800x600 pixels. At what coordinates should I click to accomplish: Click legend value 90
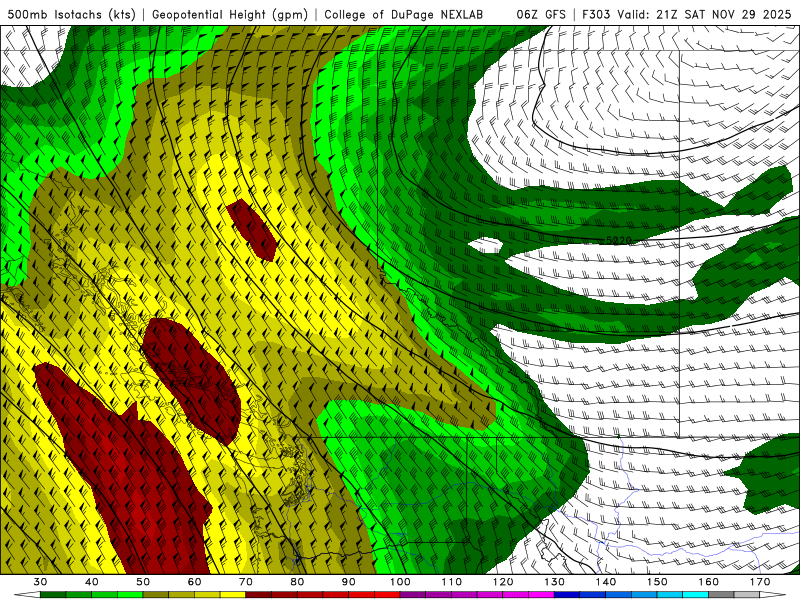click(x=348, y=582)
